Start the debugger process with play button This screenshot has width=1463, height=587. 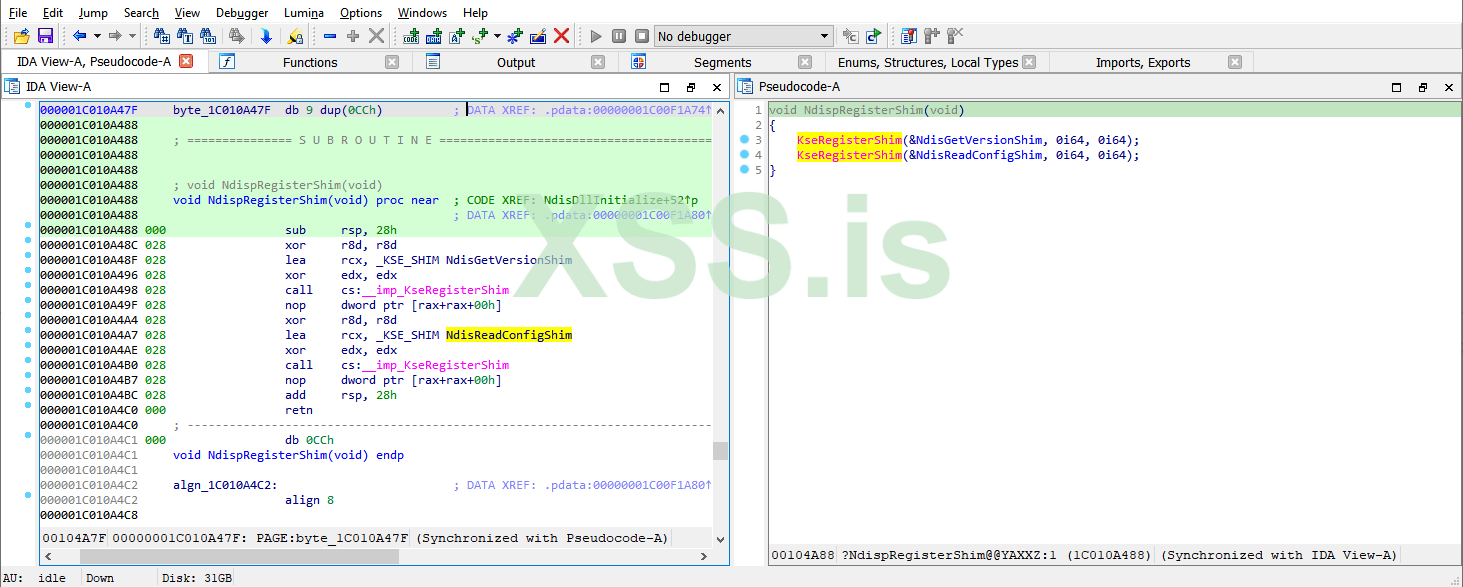point(596,36)
